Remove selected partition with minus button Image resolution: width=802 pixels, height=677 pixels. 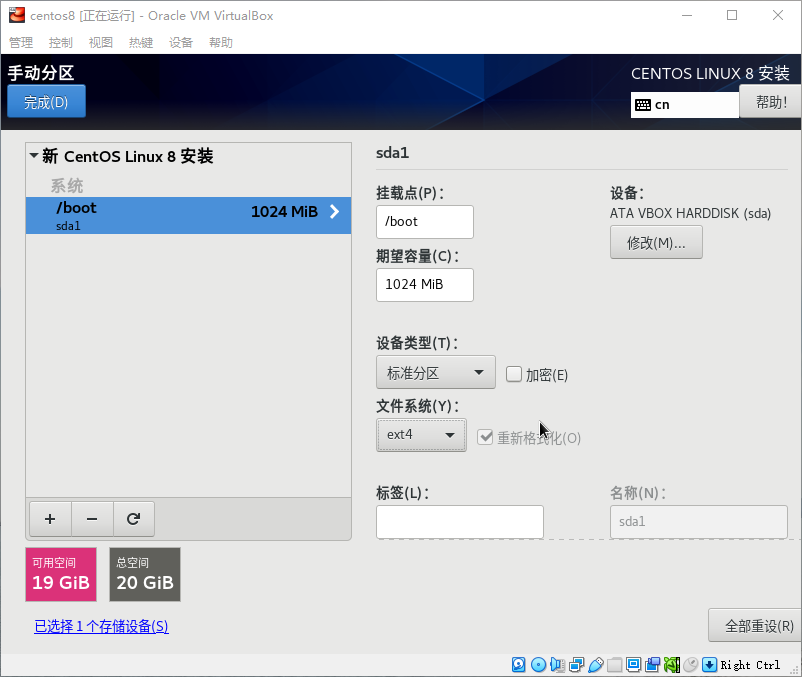coord(92,519)
